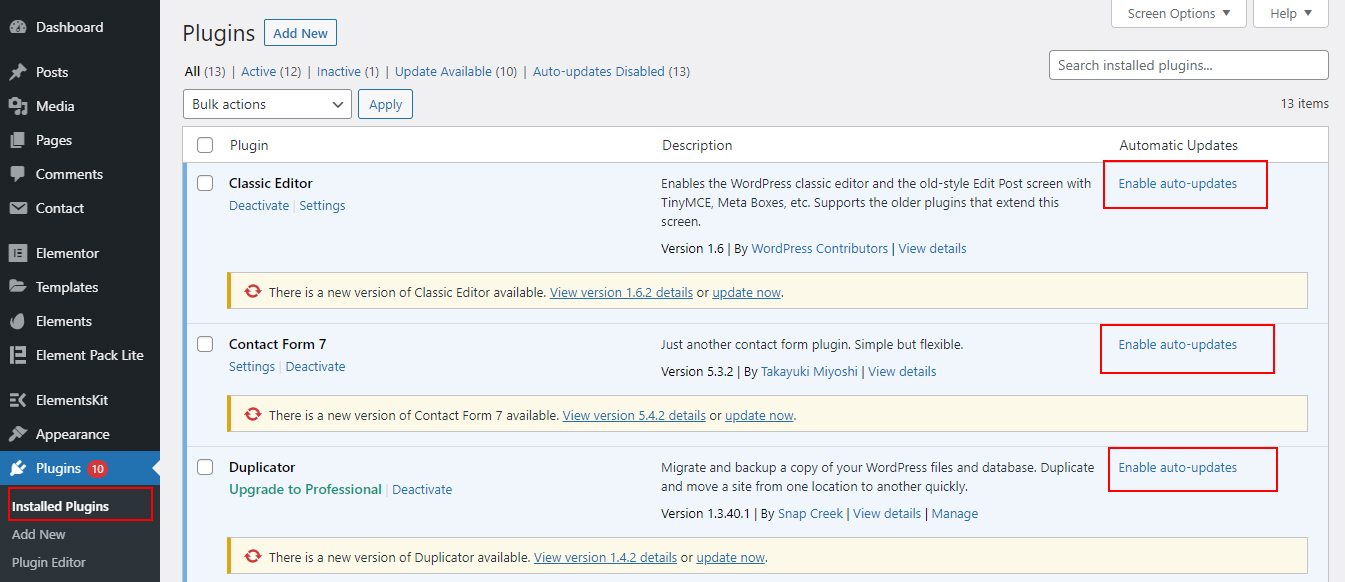
Task: Tick the Classic Editor checkbox
Action: (x=205, y=183)
